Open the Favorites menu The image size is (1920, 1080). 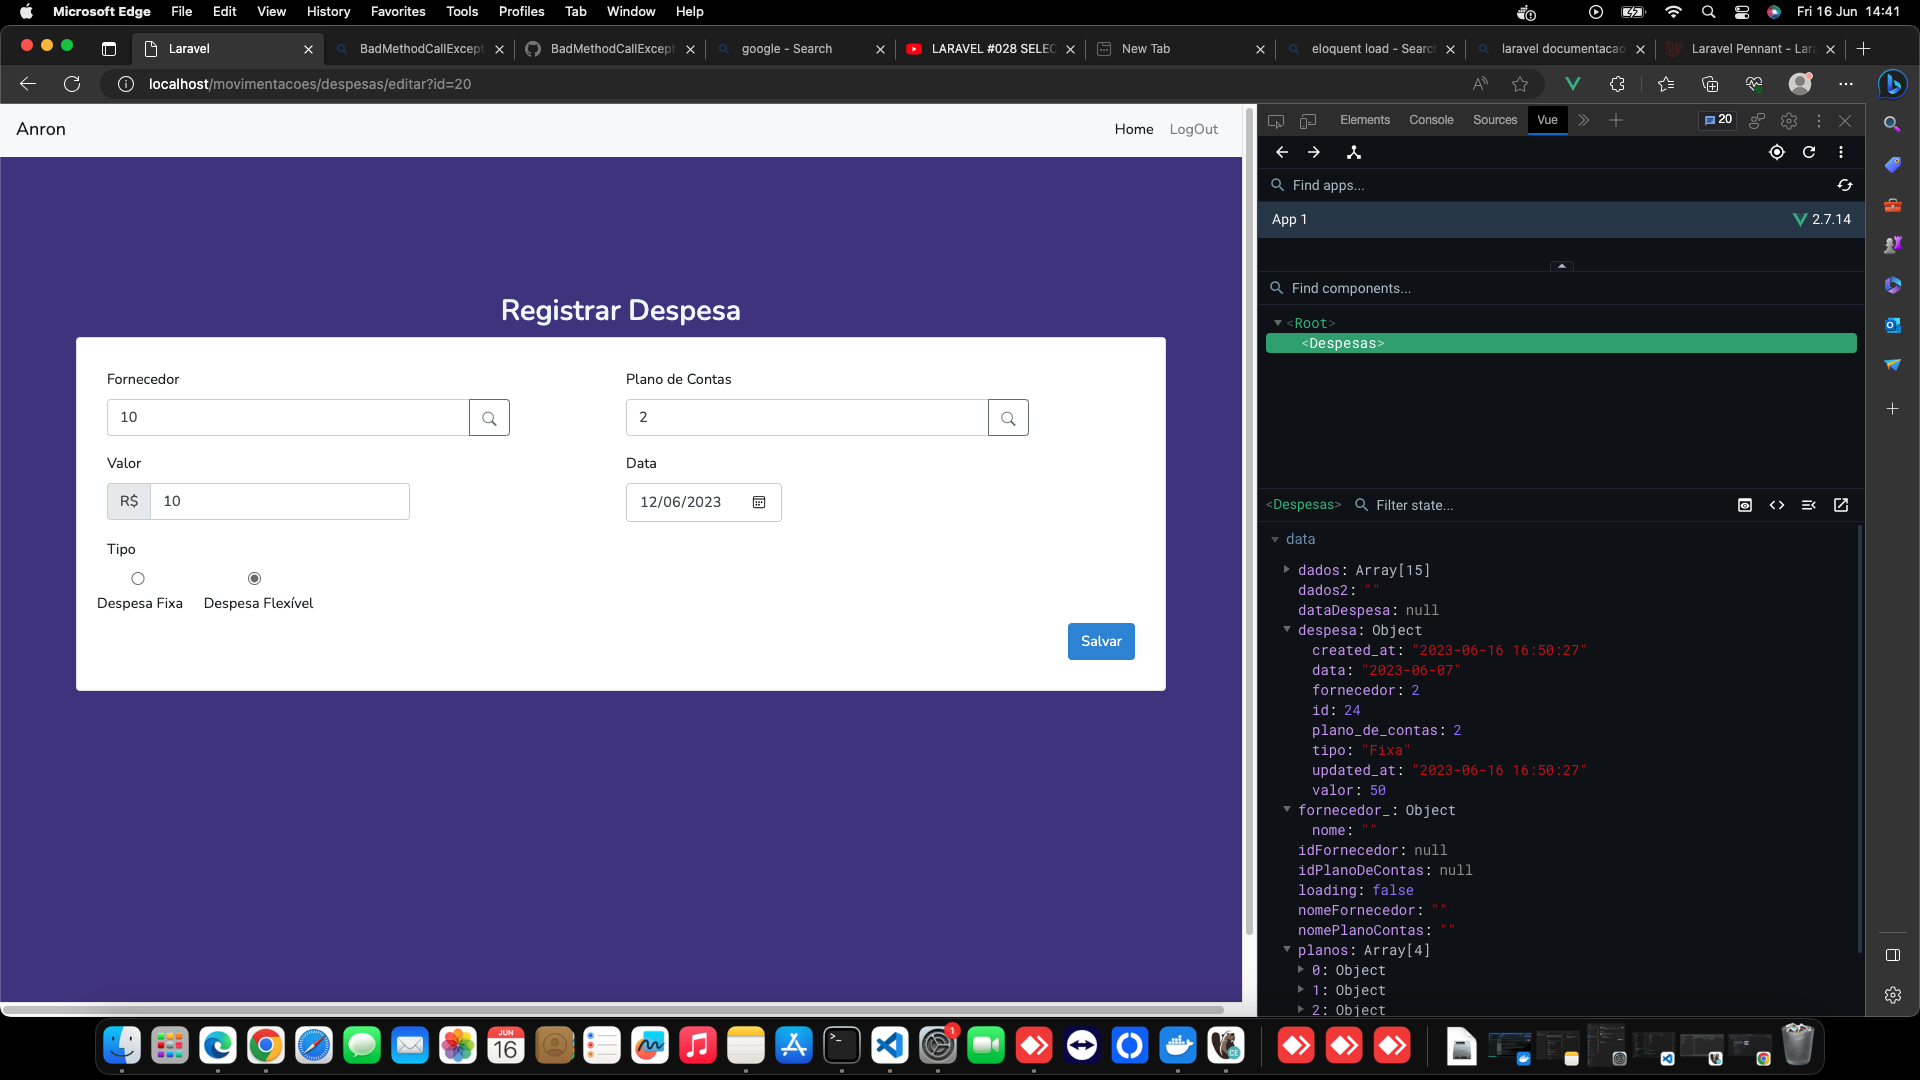[x=398, y=12]
